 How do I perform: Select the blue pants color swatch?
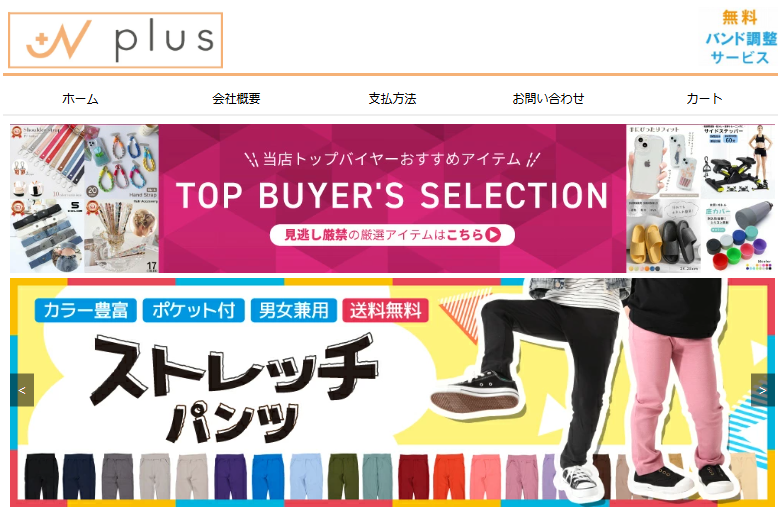pyautogui.click(x=268, y=476)
